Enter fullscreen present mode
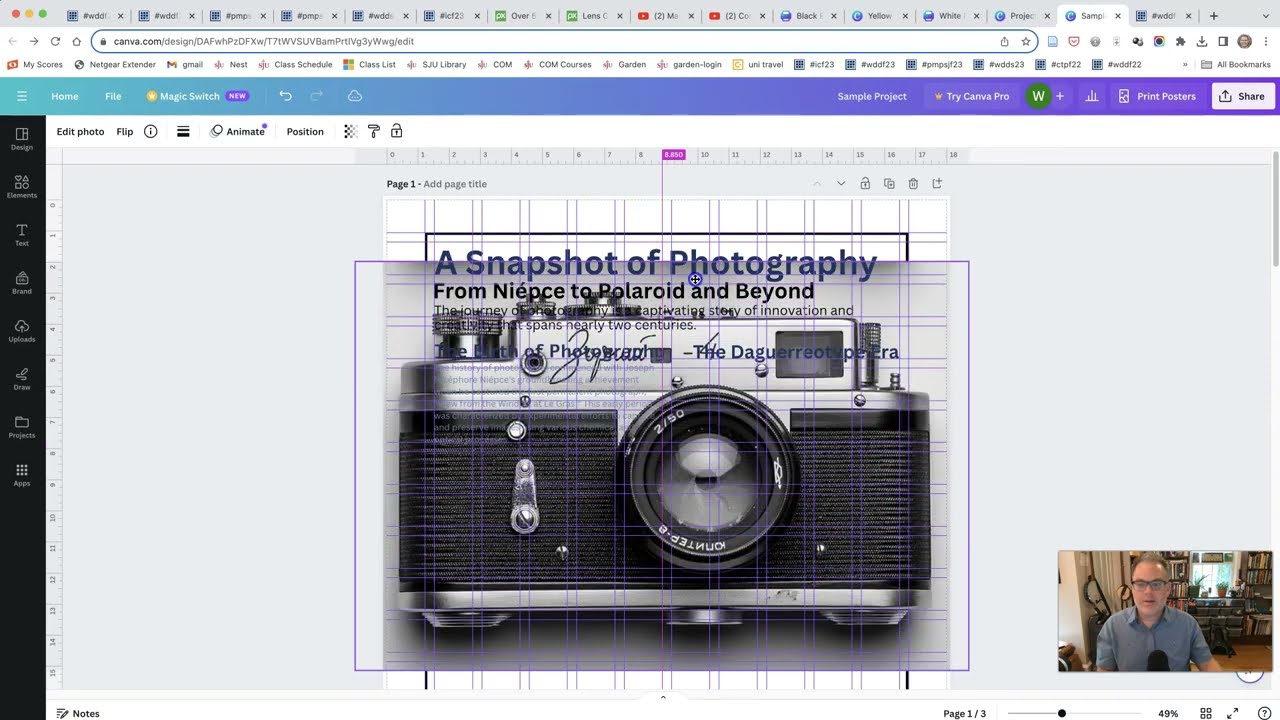Image resolution: width=1280 pixels, height=720 pixels. coord(1235,713)
